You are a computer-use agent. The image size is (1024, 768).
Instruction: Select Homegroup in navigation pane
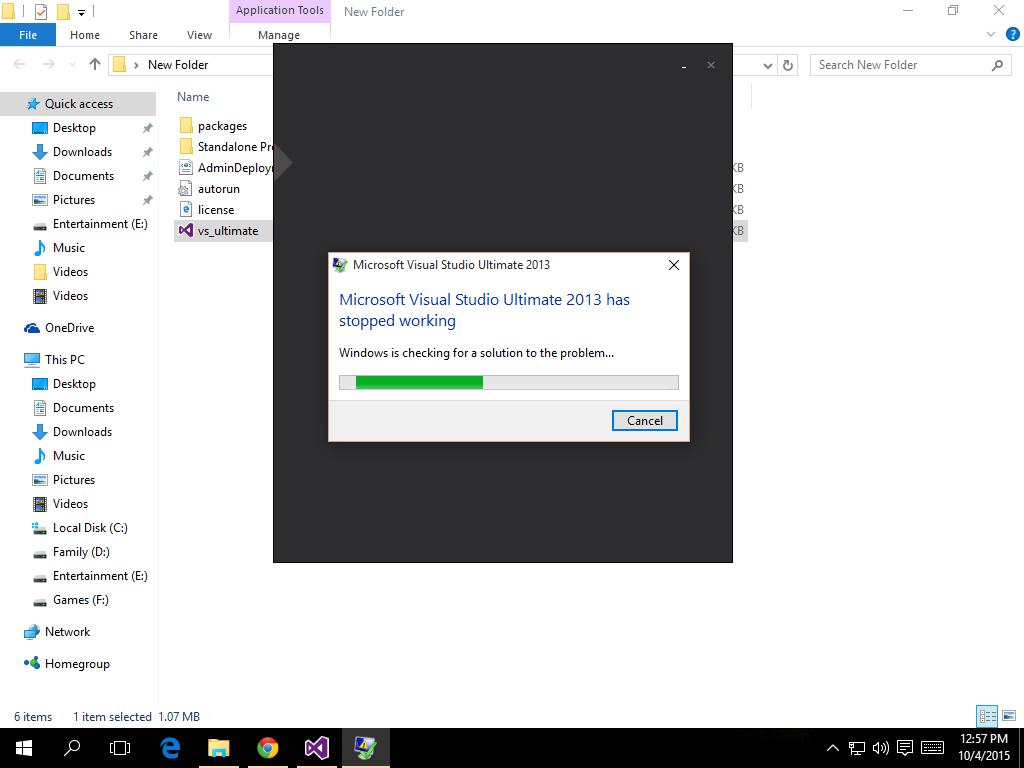[77, 664]
